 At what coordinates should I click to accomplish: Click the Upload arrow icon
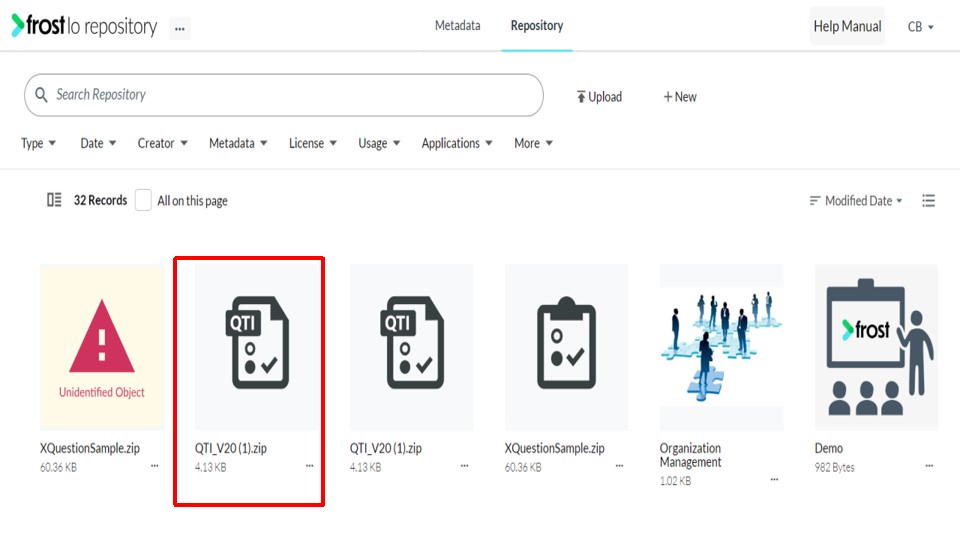point(581,97)
